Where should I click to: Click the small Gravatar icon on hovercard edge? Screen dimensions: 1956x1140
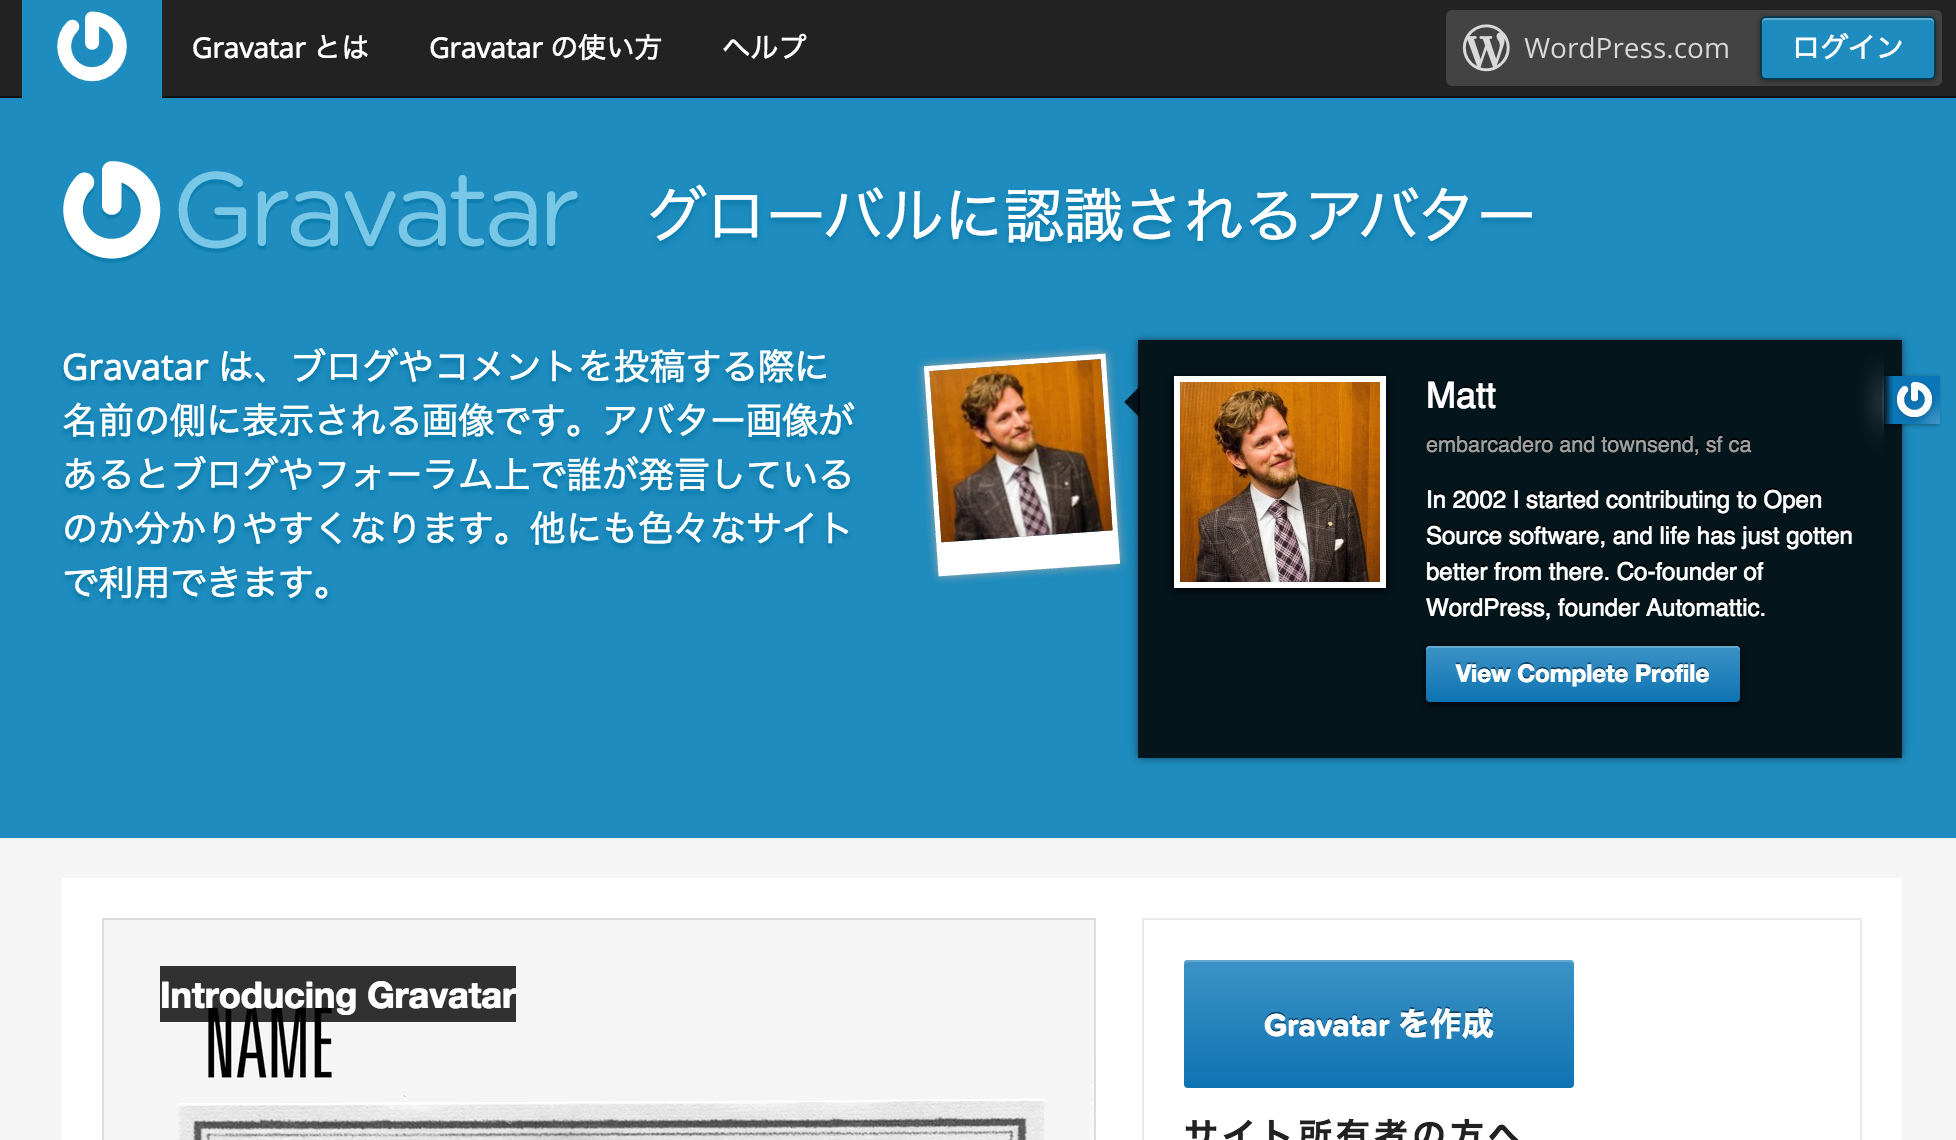tap(1913, 400)
